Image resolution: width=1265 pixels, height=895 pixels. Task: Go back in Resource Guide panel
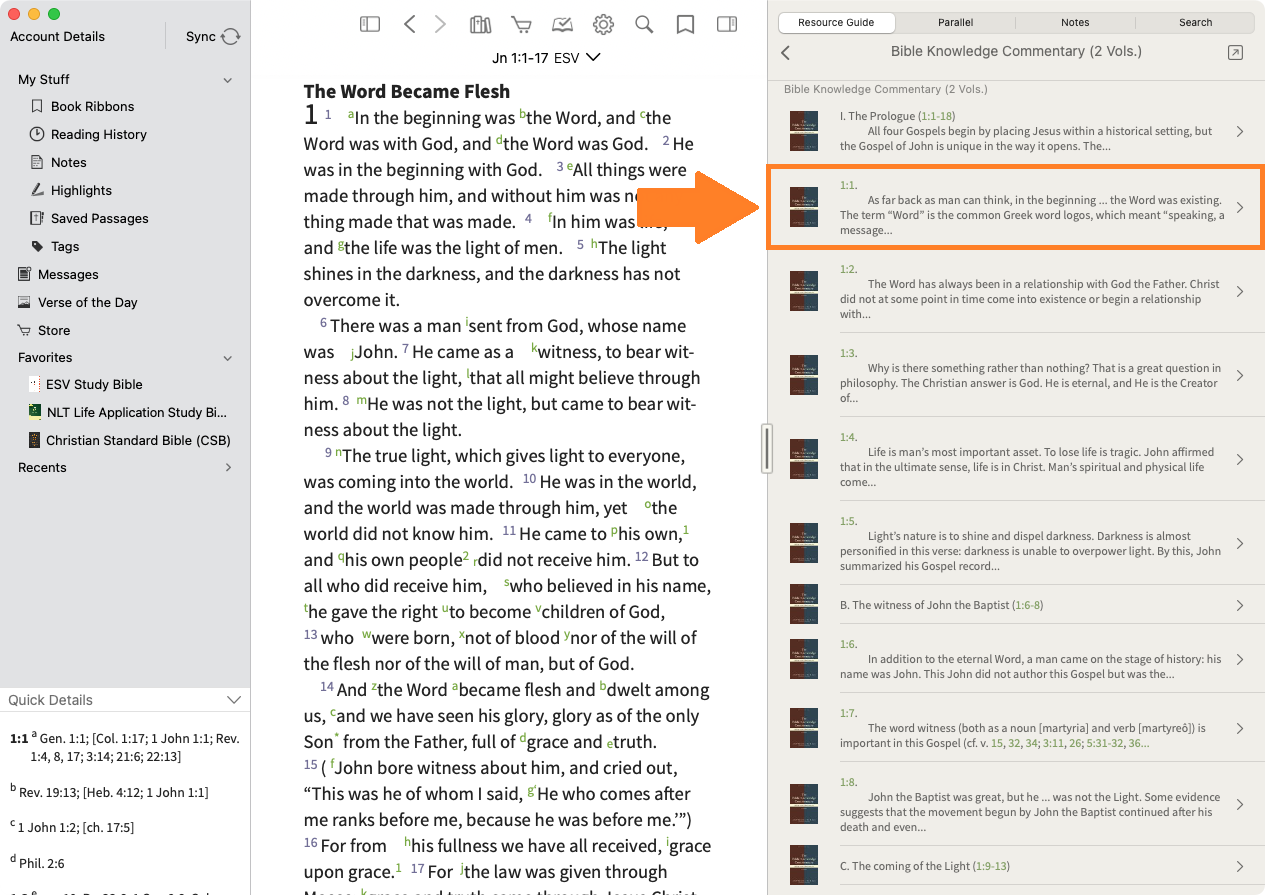[786, 52]
